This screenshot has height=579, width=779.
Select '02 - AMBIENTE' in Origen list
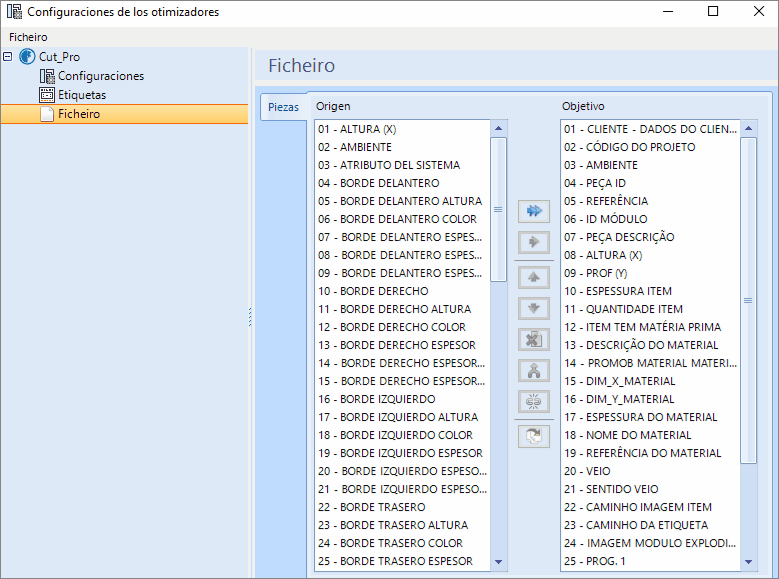tap(402, 147)
